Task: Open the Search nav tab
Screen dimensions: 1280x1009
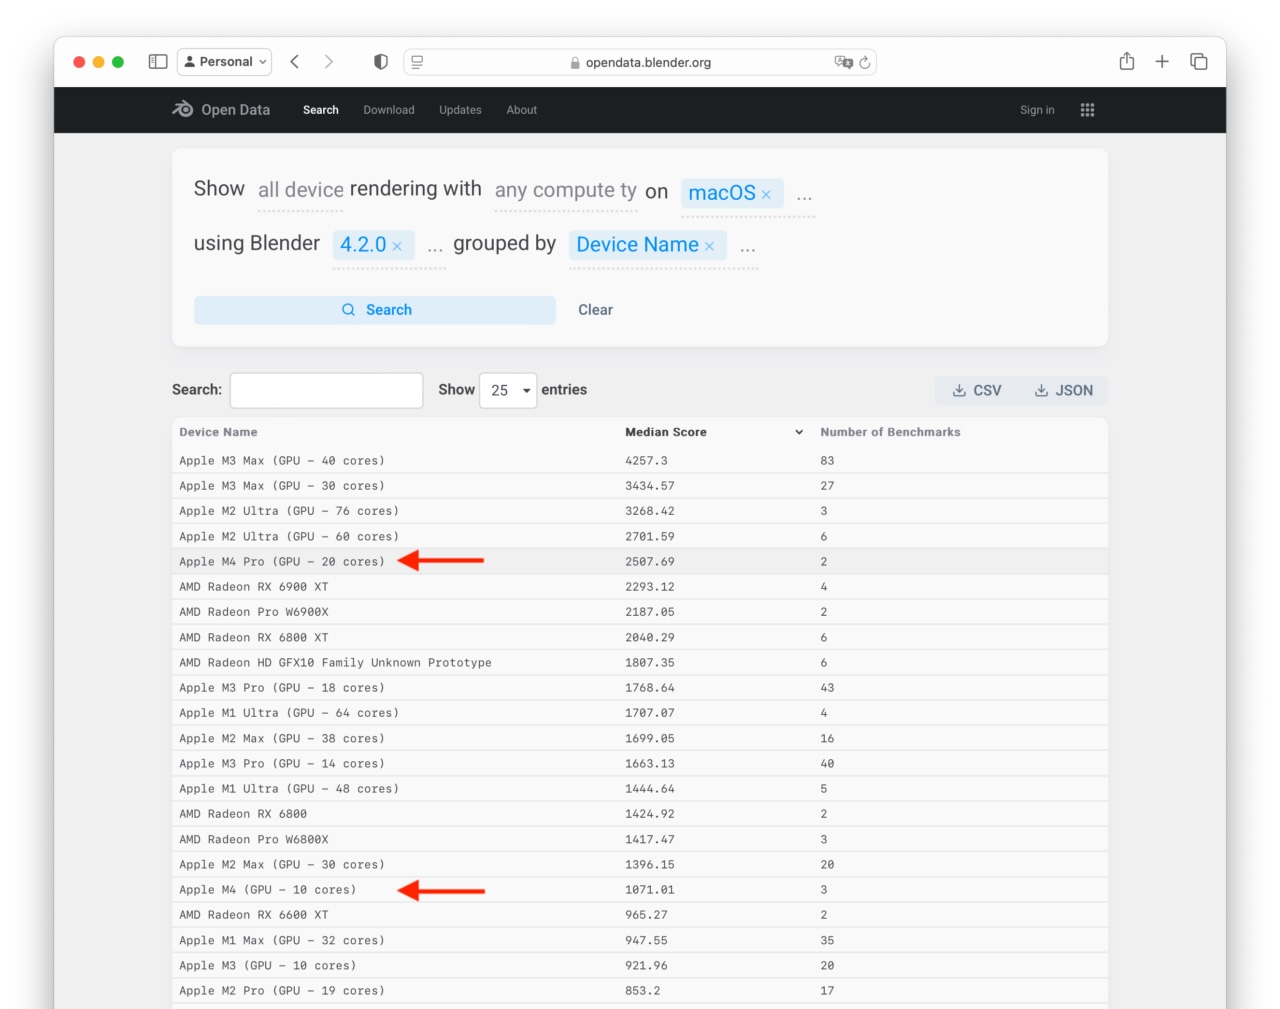Action: coord(321,110)
